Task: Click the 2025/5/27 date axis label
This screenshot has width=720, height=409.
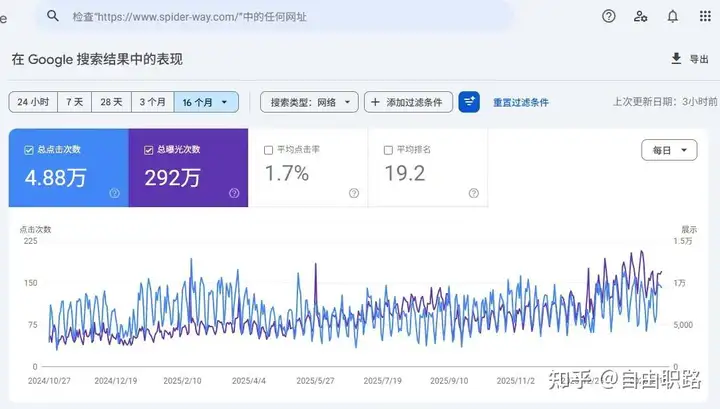Action: click(315, 381)
